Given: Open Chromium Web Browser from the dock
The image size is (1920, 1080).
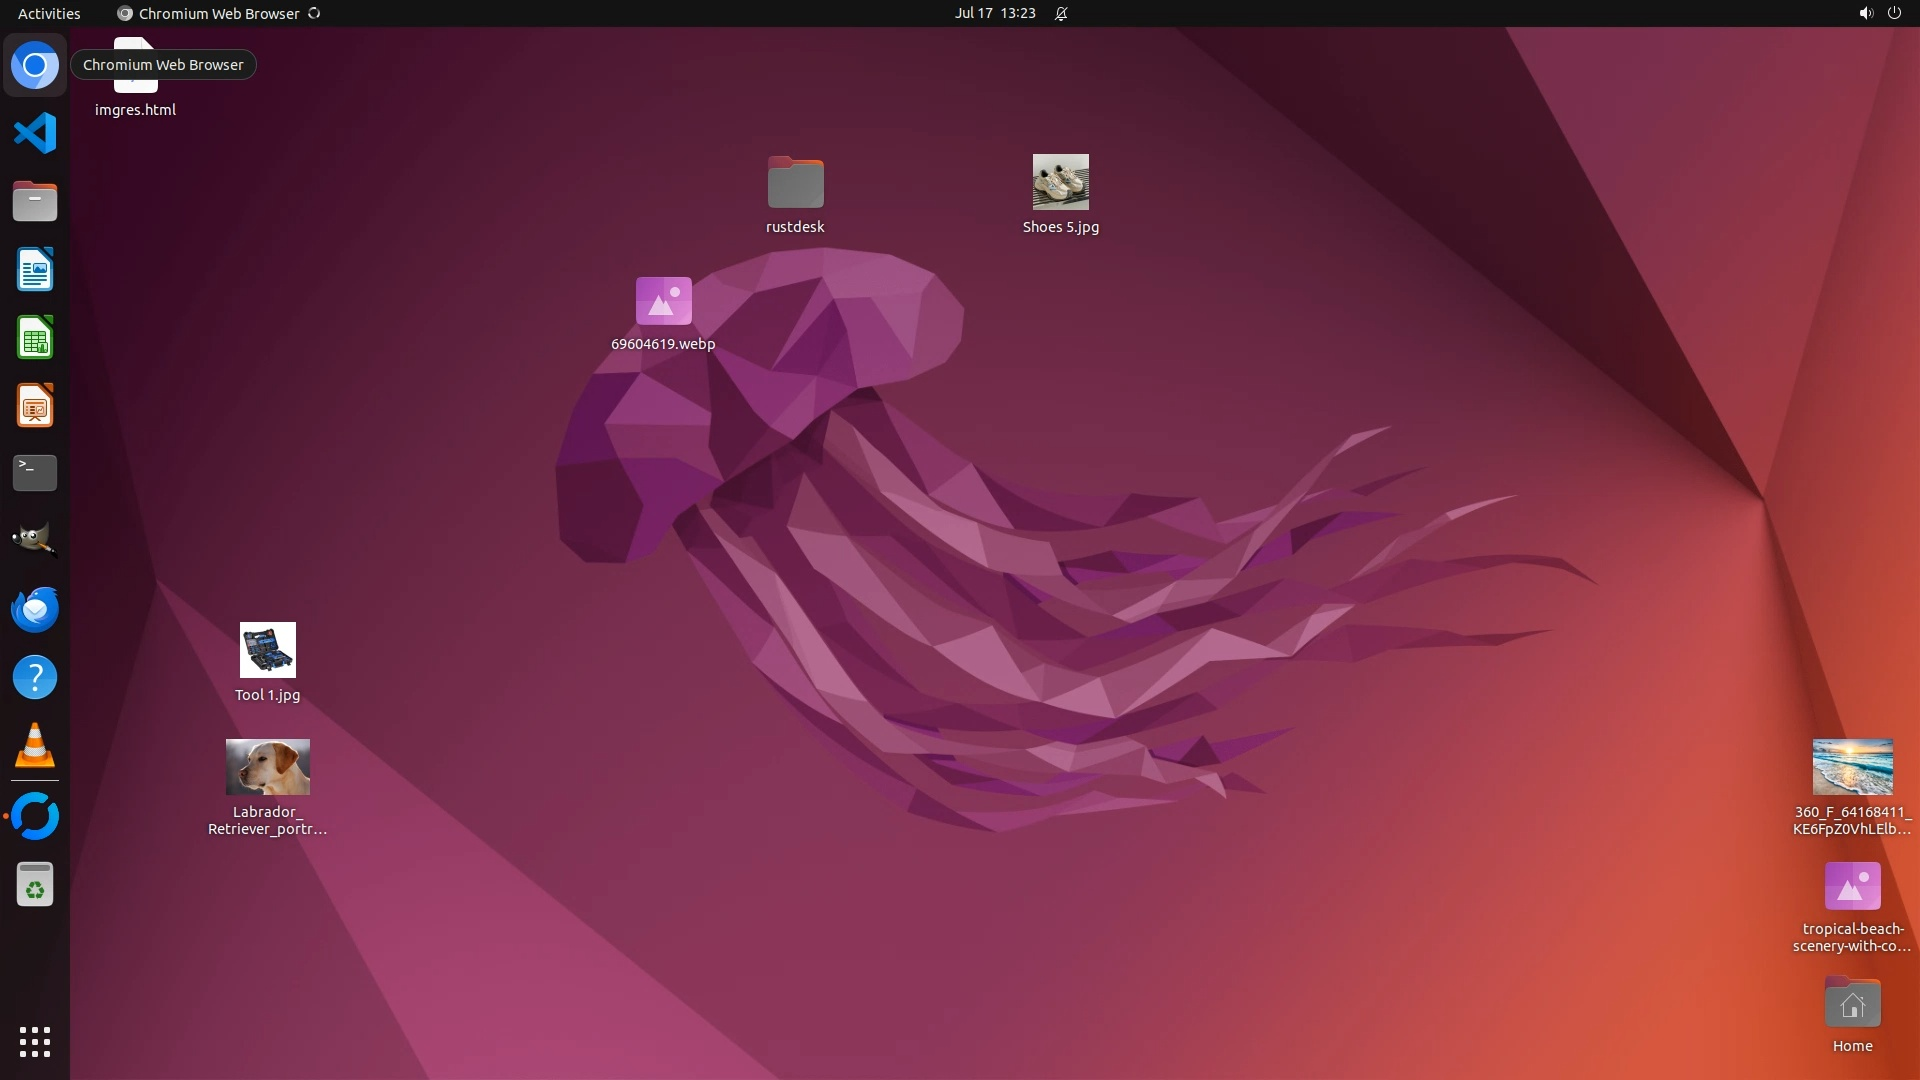Looking at the screenshot, I should 35,66.
